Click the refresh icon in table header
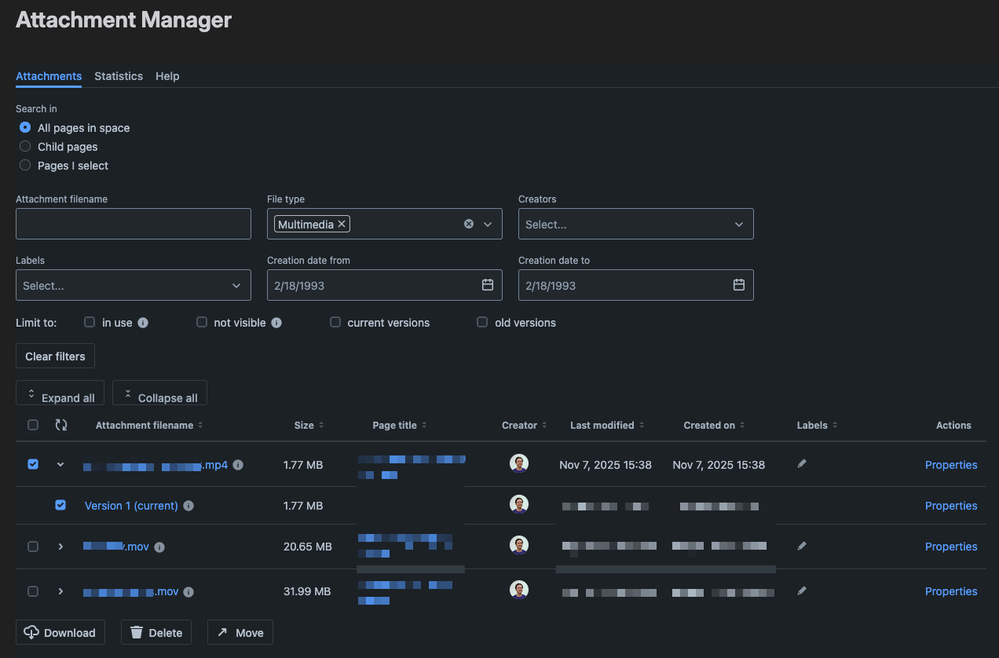 pos(61,425)
